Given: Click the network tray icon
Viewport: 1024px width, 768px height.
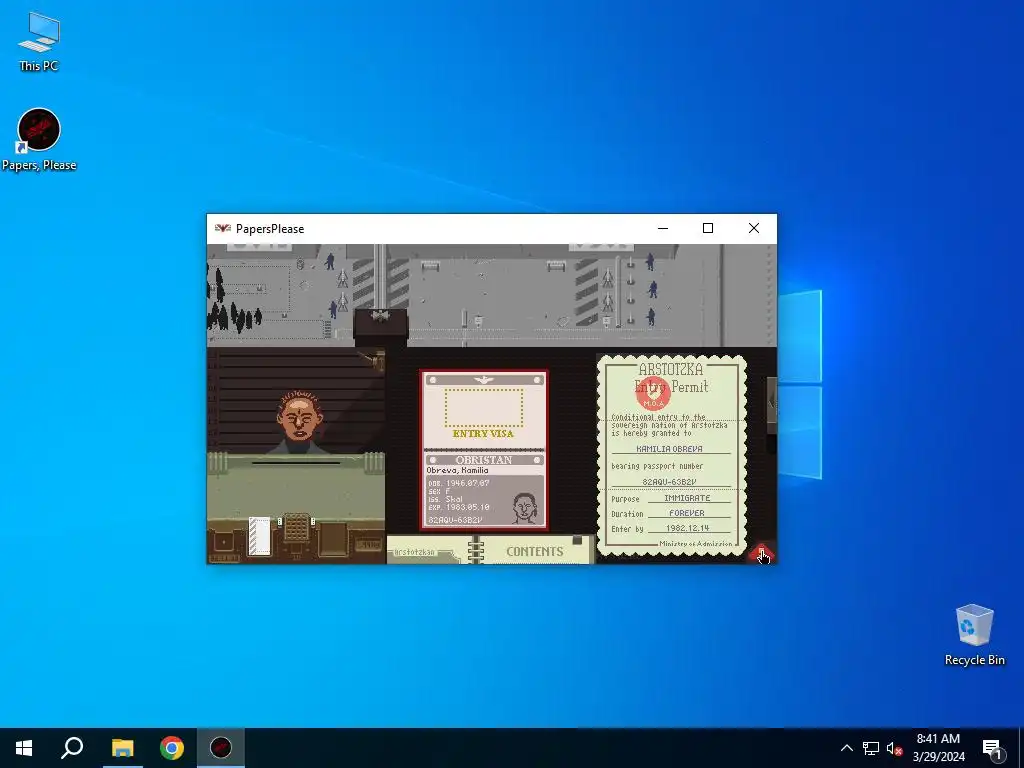Looking at the screenshot, I should pyautogui.click(x=871, y=748).
